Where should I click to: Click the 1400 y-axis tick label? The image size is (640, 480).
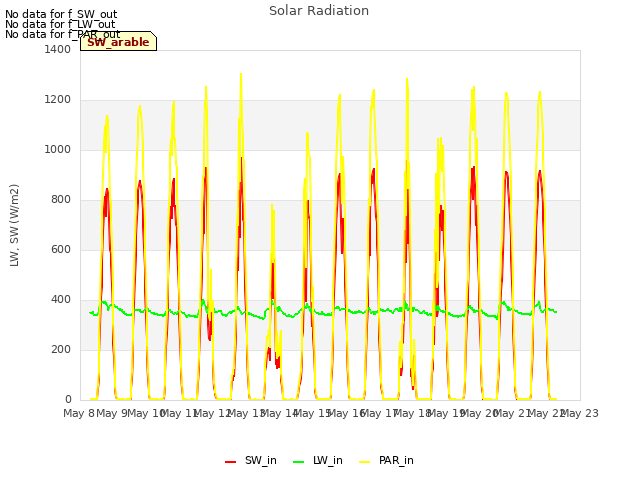pyautogui.click(x=58, y=49)
